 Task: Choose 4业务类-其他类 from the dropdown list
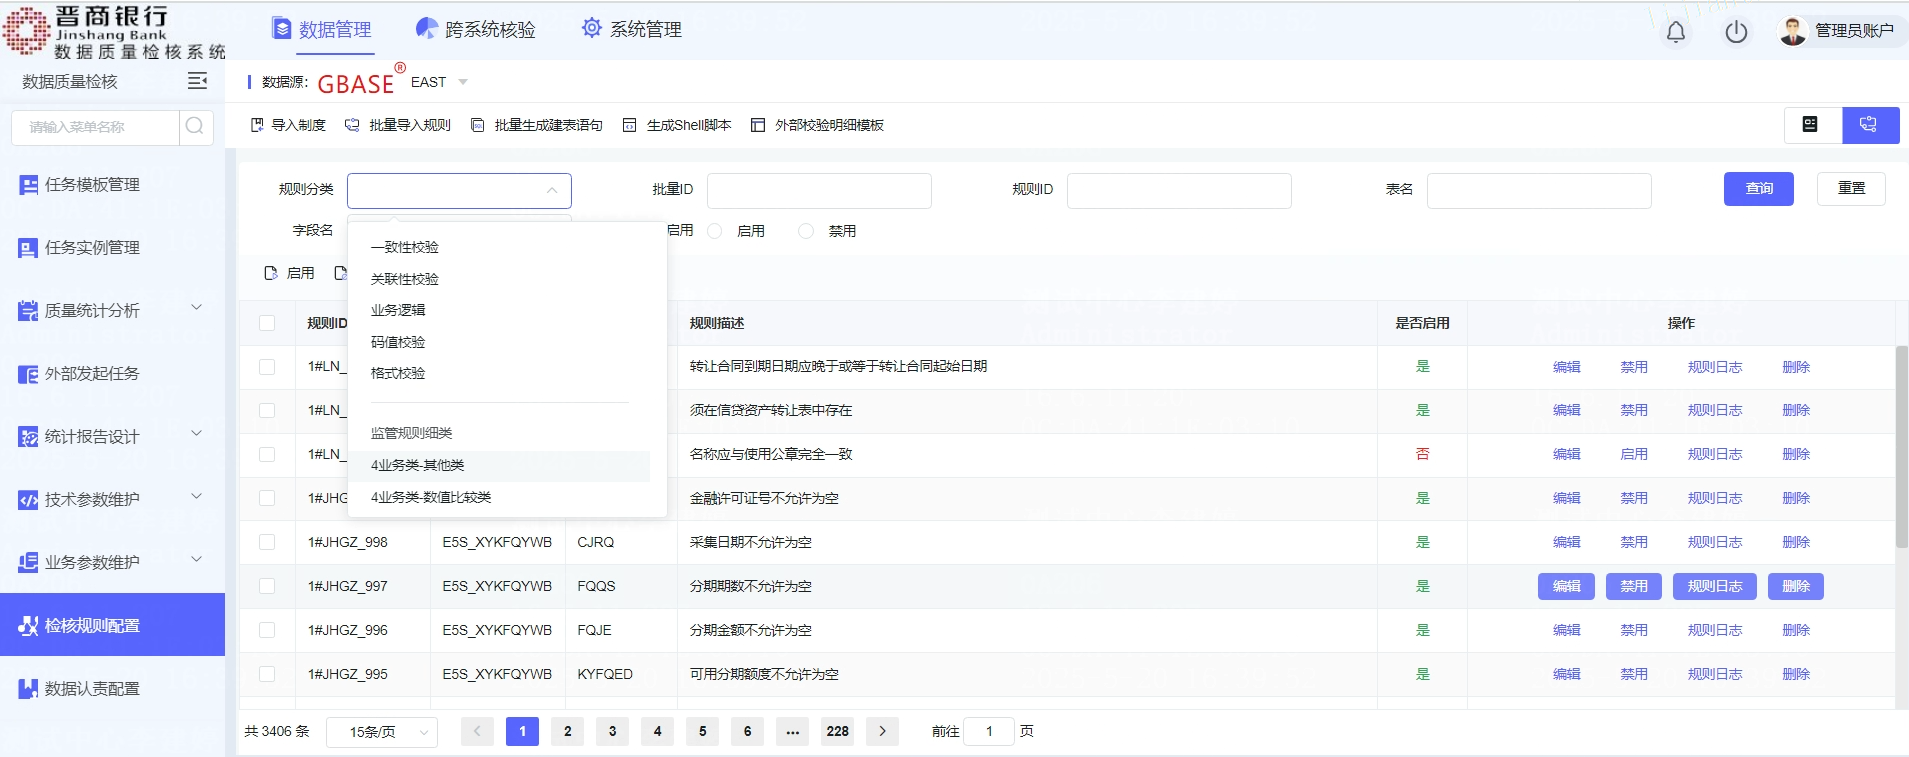click(x=500, y=465)
